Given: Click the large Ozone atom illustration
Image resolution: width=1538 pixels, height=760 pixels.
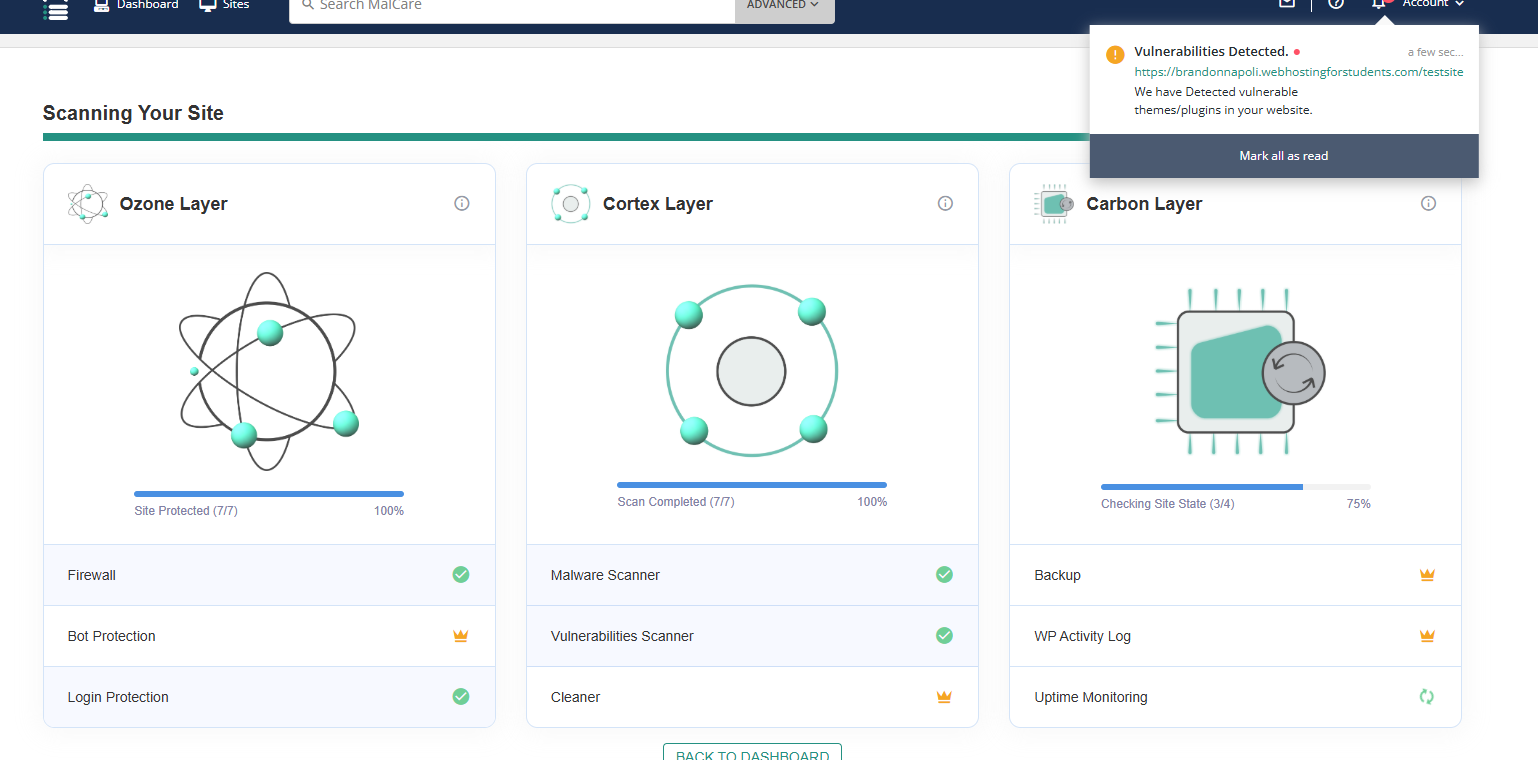Looking at the screenshot, I should [x=268, y=371].
